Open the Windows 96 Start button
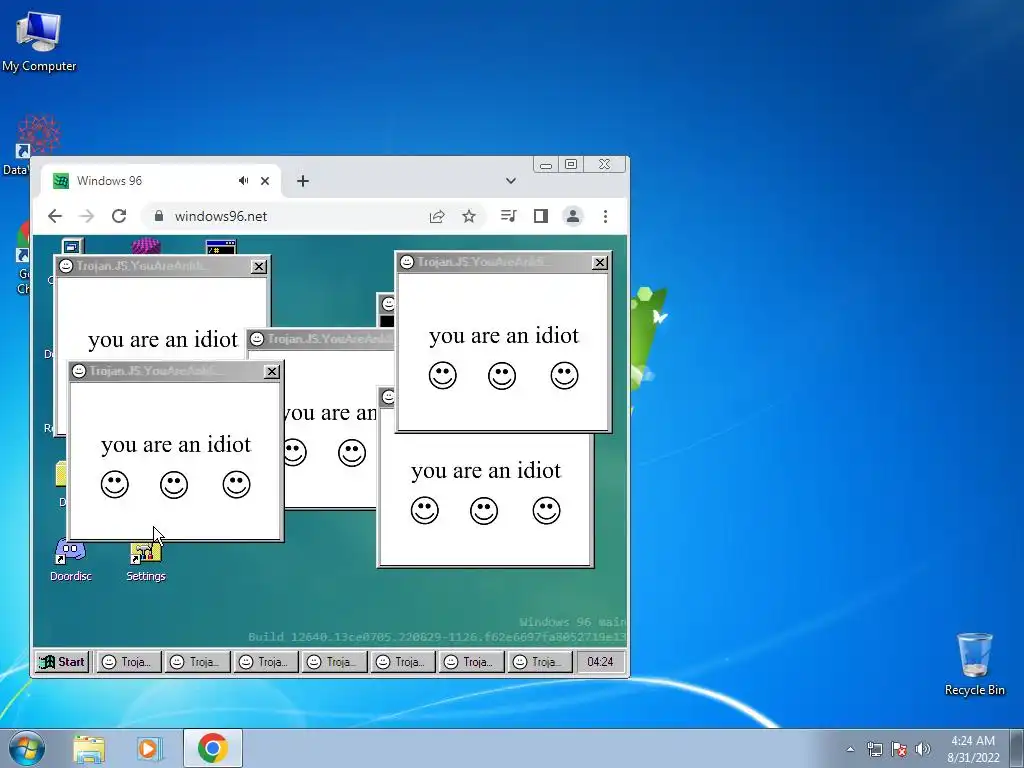Image resolution: width=1024 pixels, height=768 pixels. [x=62, y=662]
